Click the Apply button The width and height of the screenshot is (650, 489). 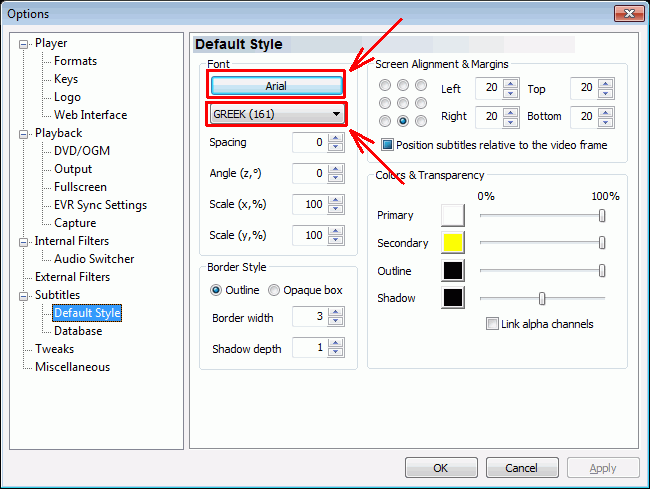pyautogui.click(x=603, y=468)
